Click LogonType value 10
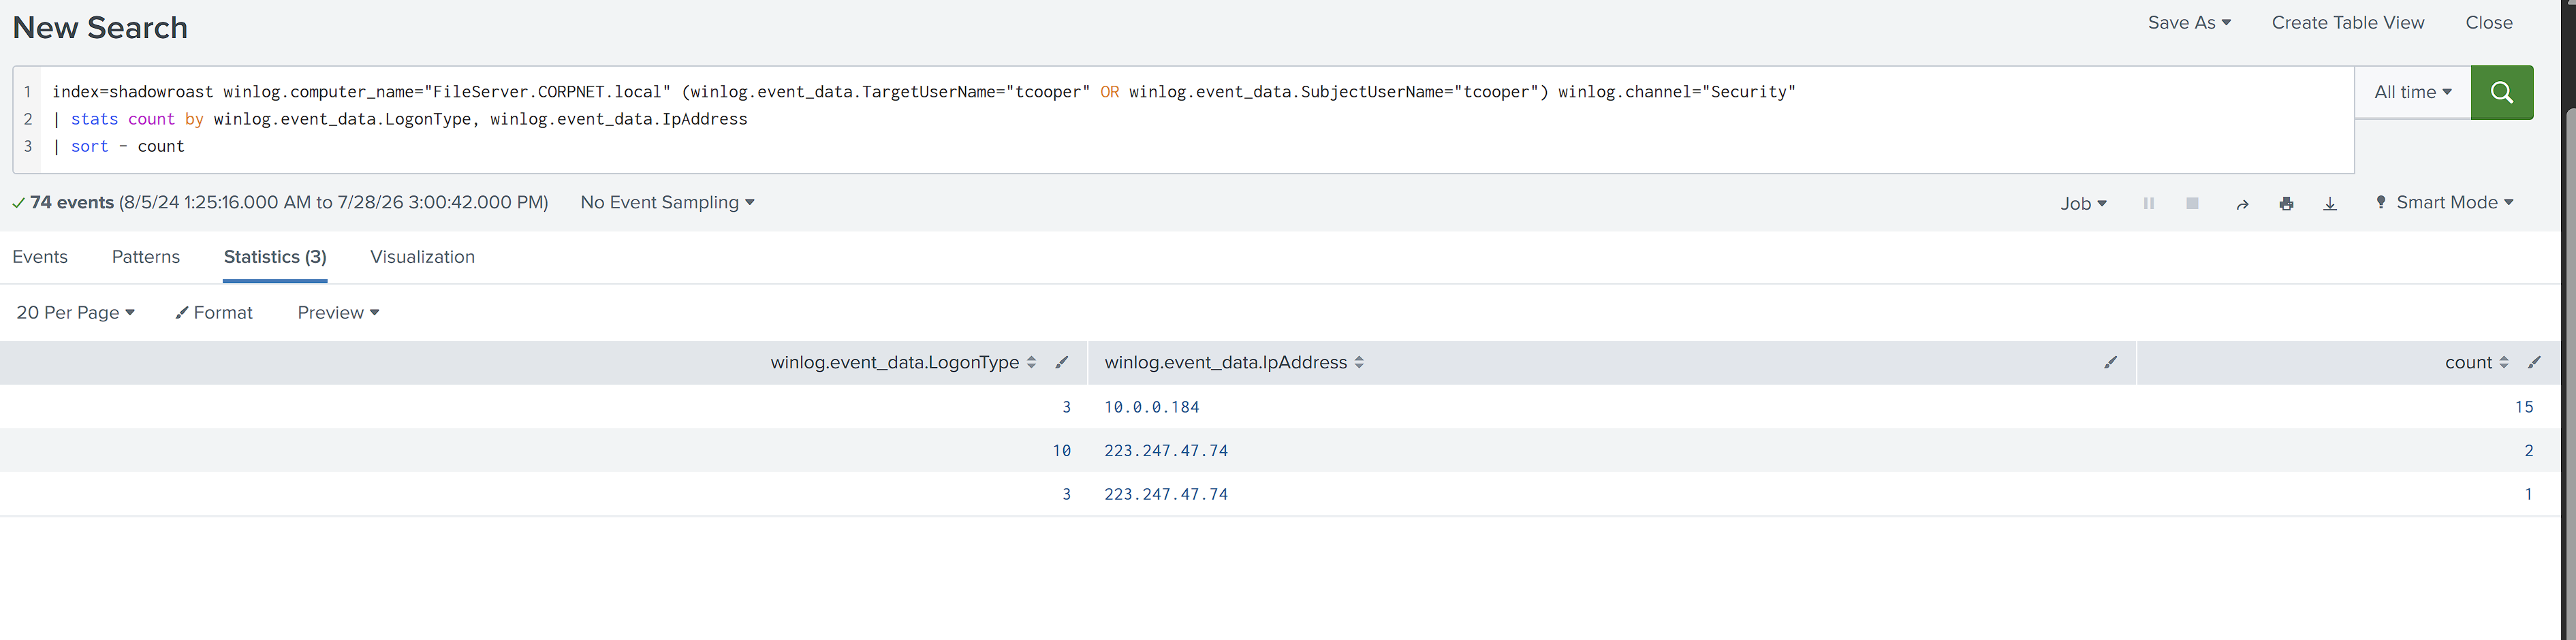Screen dimensions: 2576x640 1061,451
